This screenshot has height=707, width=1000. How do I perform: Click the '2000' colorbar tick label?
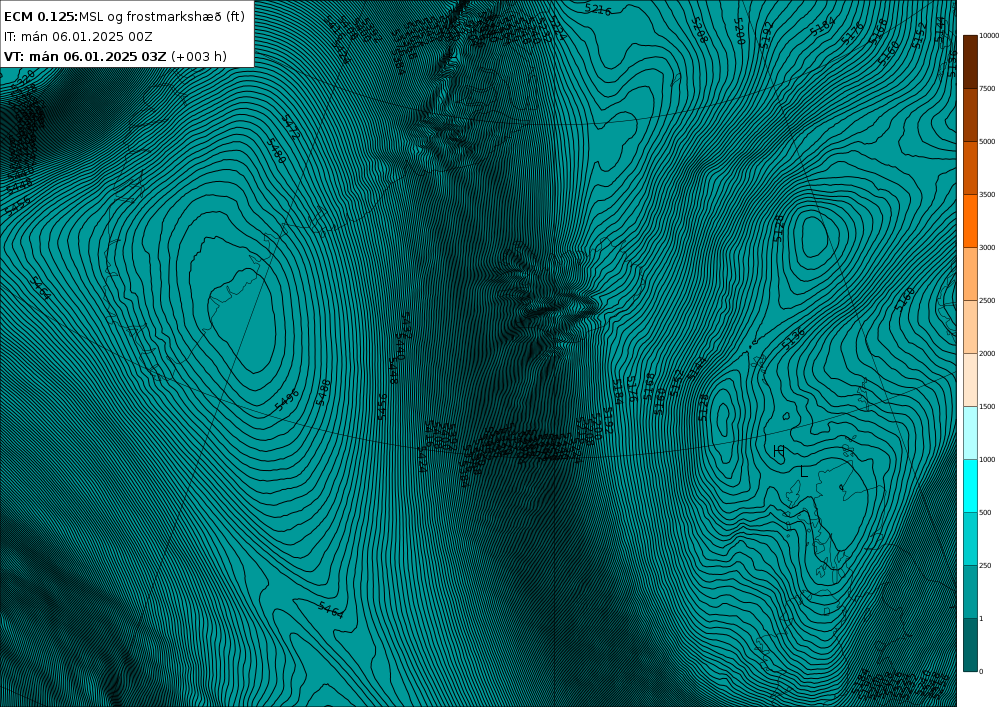(987, 353)
